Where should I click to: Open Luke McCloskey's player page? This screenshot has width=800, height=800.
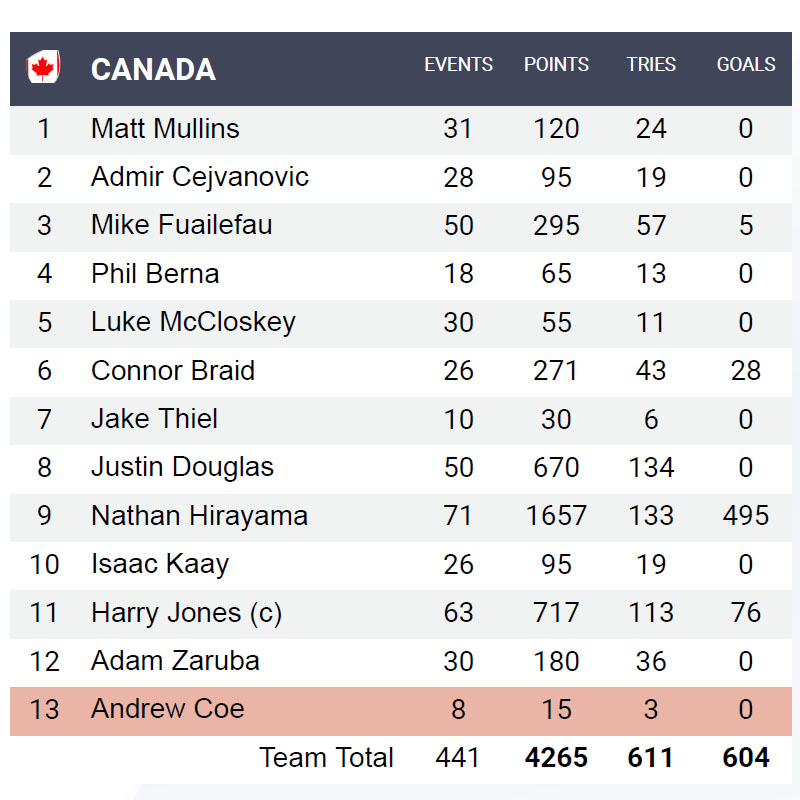point(193,322)
